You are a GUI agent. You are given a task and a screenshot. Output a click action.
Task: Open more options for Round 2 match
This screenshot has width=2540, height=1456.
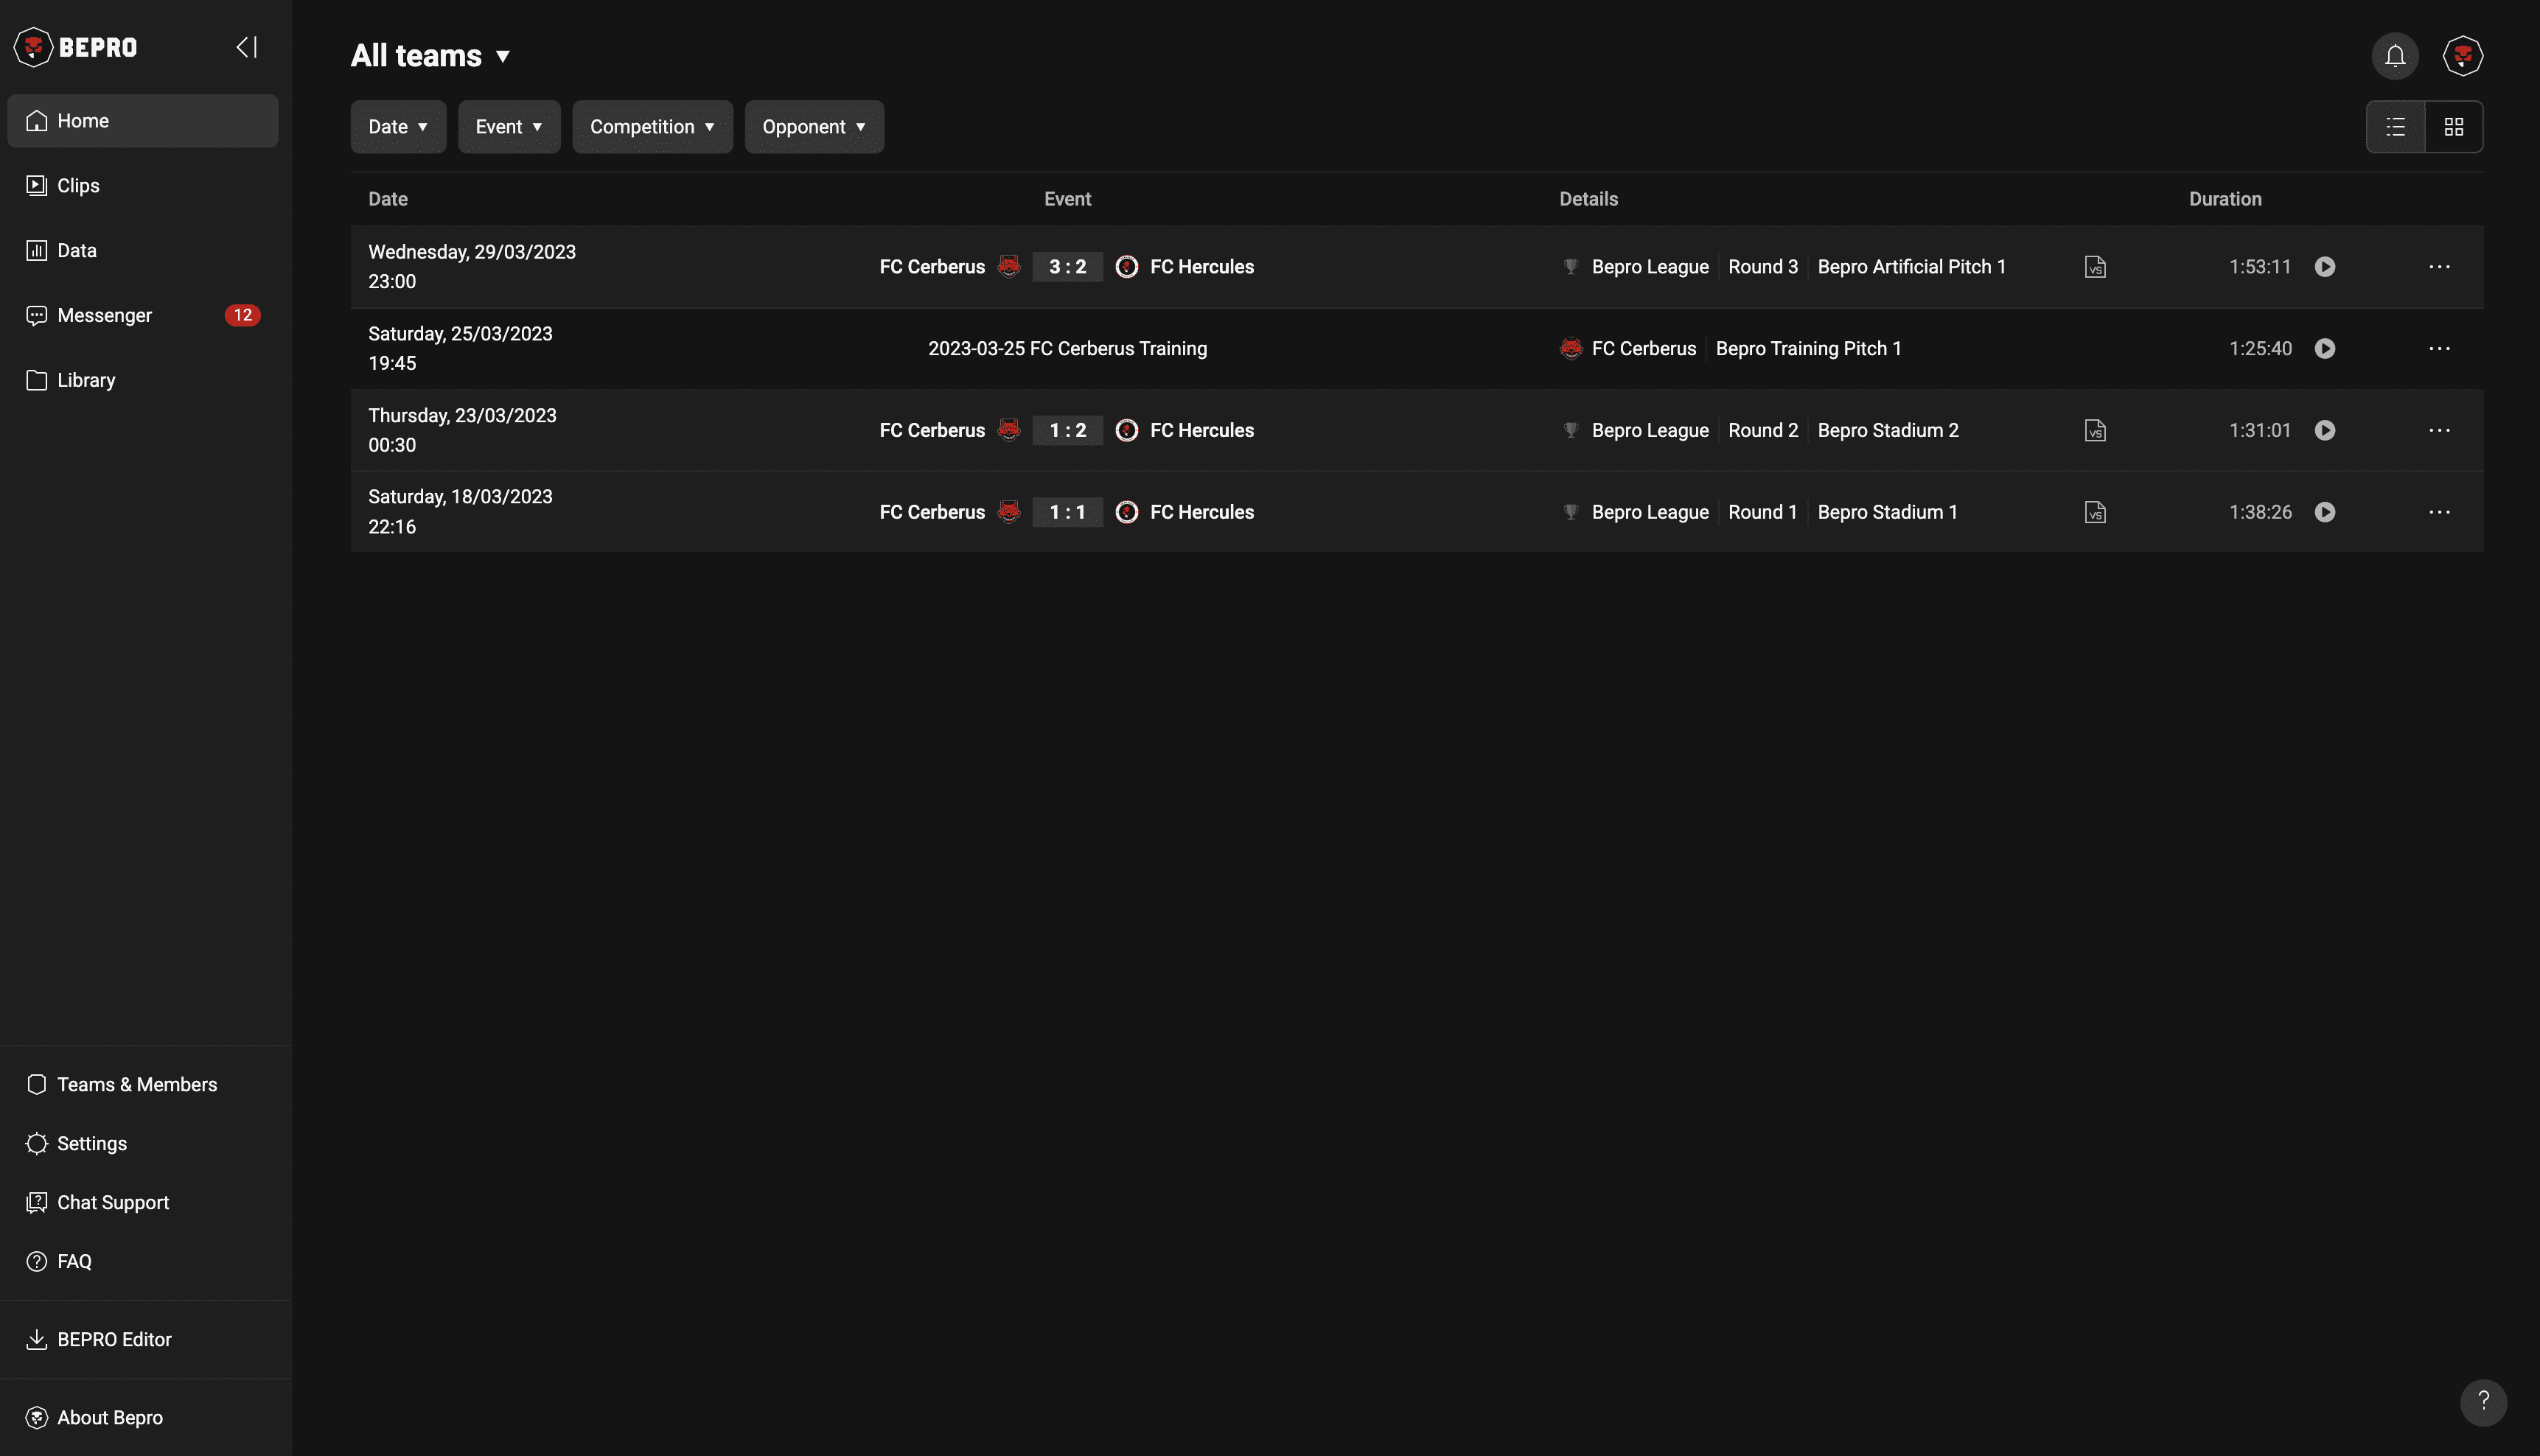click(2439, 431)
